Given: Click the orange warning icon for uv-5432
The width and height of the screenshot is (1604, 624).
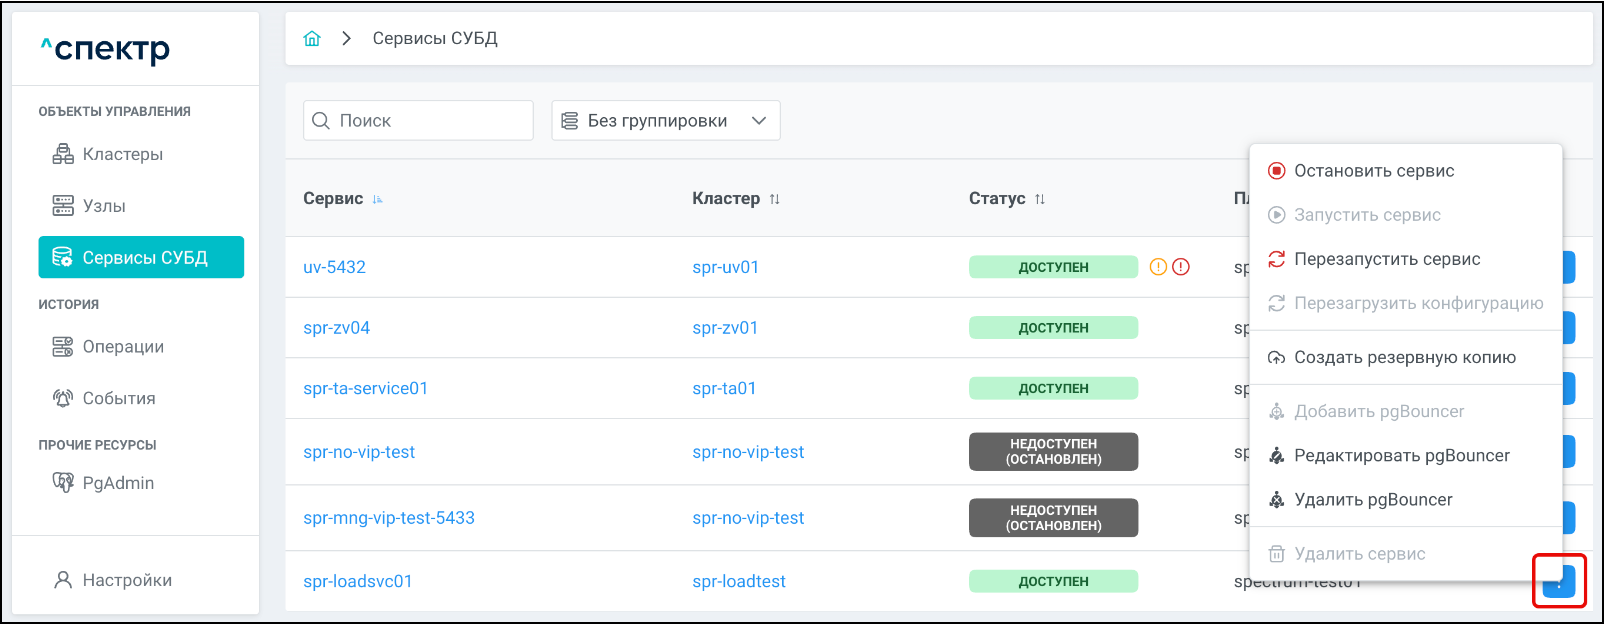Looking at the screenshot, I should click(x=1158, y=267).
